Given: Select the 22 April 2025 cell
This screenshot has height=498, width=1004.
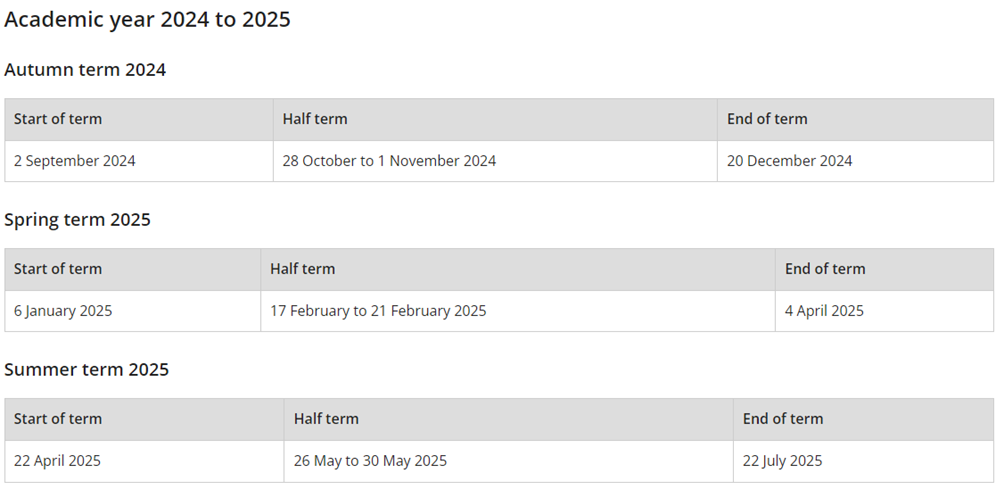Looking at the screenshot, I should tap(144, 461).
